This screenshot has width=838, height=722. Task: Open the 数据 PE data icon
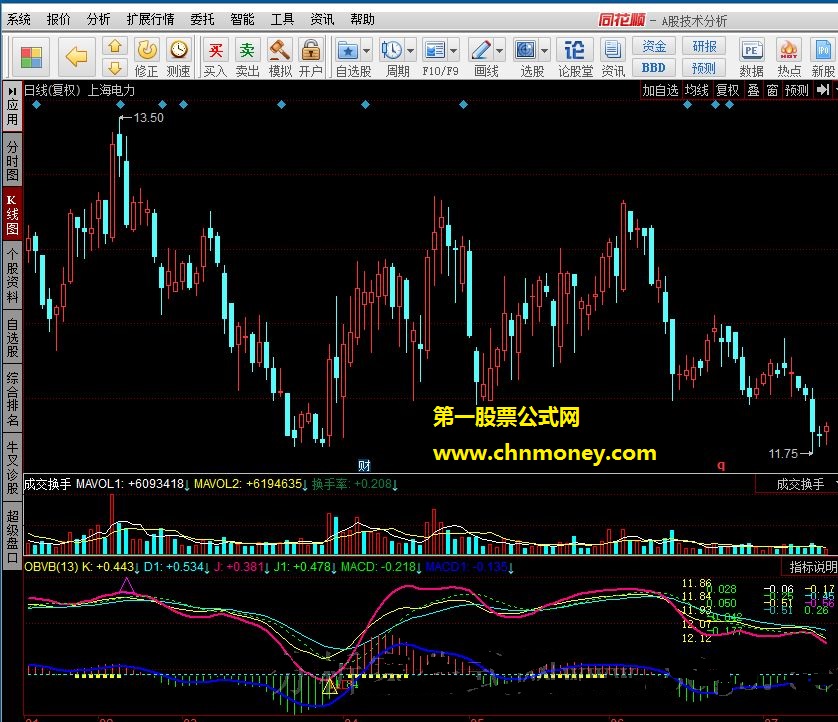coord(751,58)
